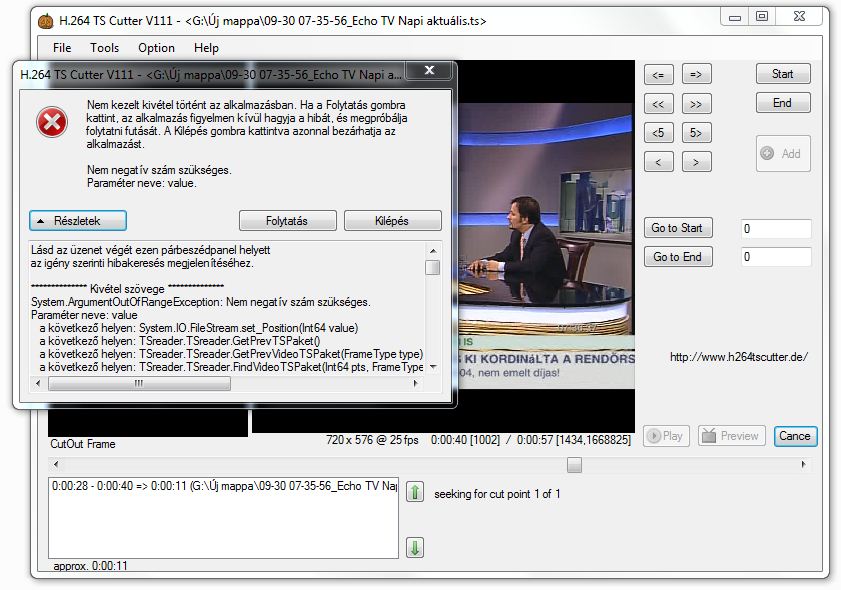Click the 'seeking for cut point 1 of 1' status
Screen dimensions: 841x590
pos(497,494)
